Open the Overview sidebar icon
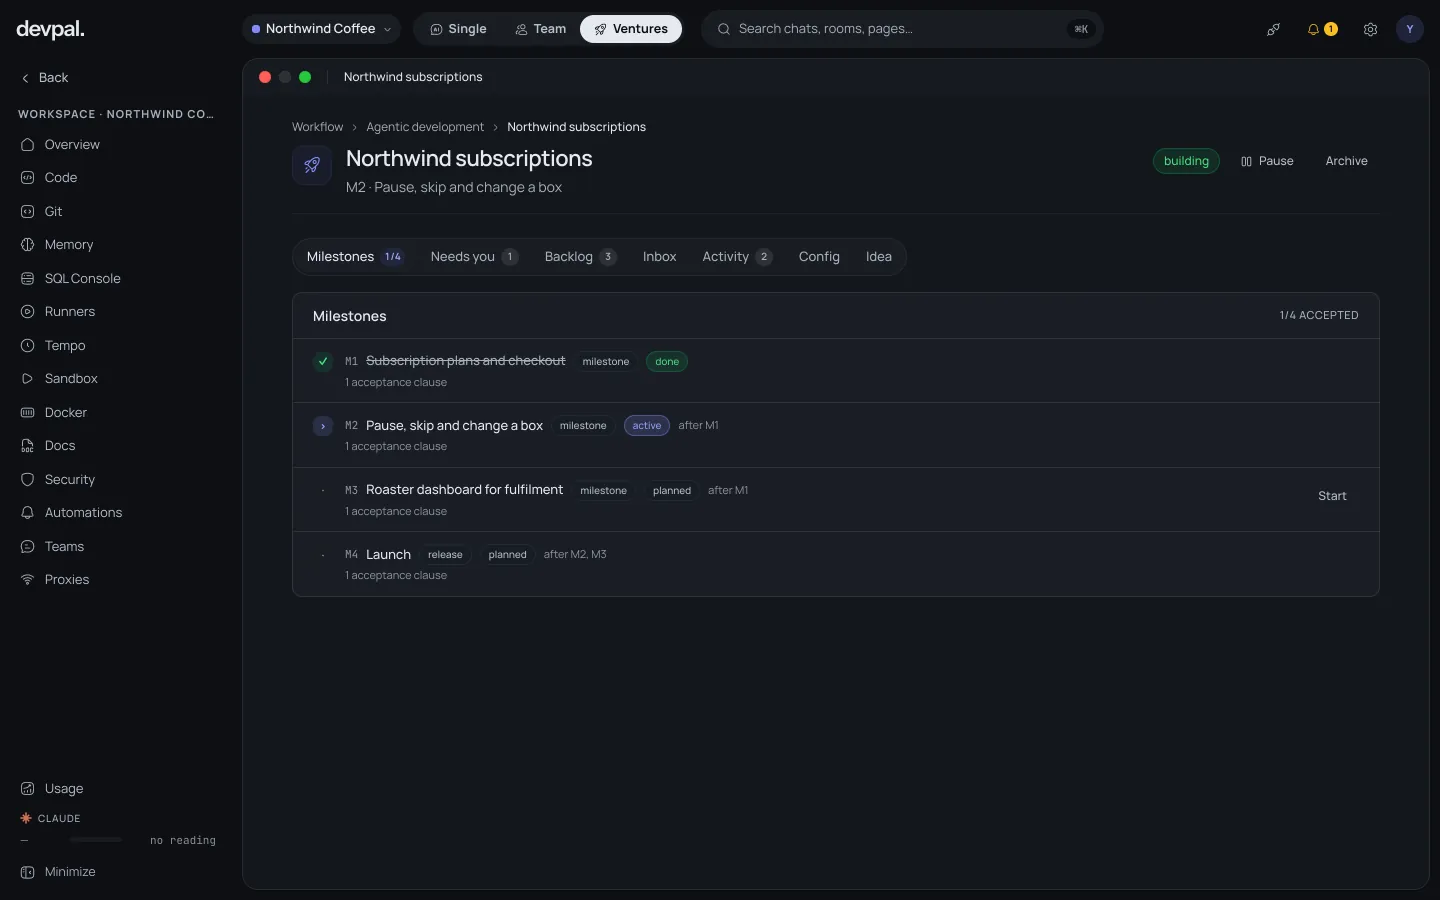The height and width of the screenshot is (900, 1440). click(28, 145)
